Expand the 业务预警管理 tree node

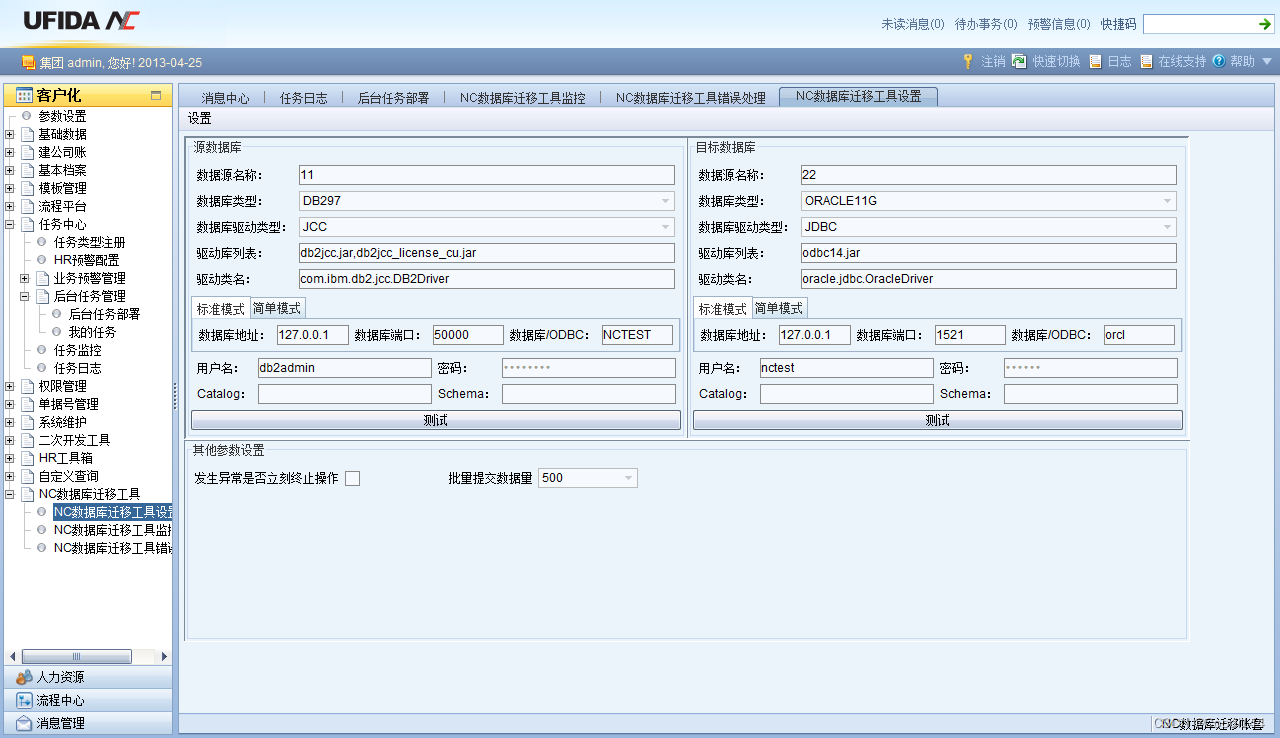coord(25,278)
